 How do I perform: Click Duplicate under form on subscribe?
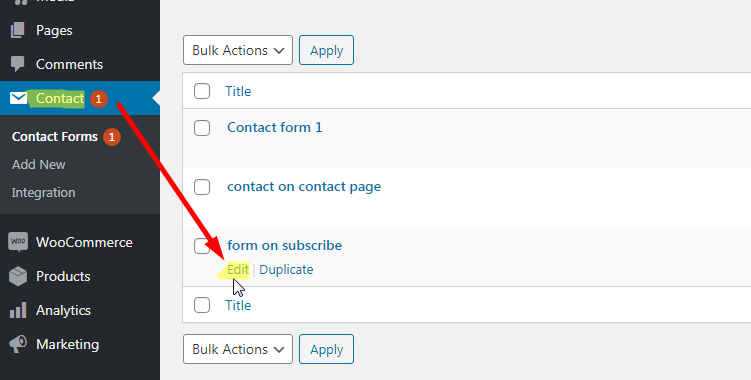tap(286, 269)
